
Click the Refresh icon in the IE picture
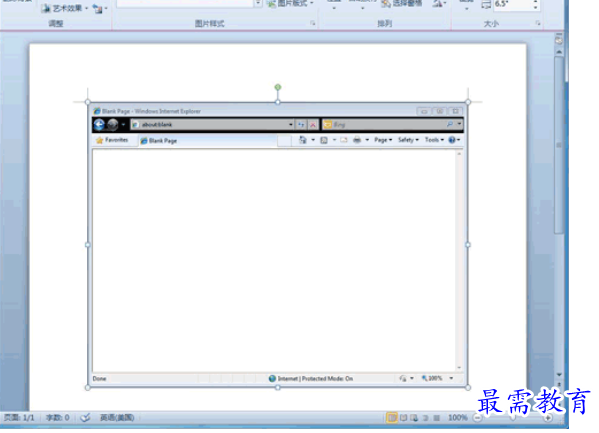(x=301, y=125)
